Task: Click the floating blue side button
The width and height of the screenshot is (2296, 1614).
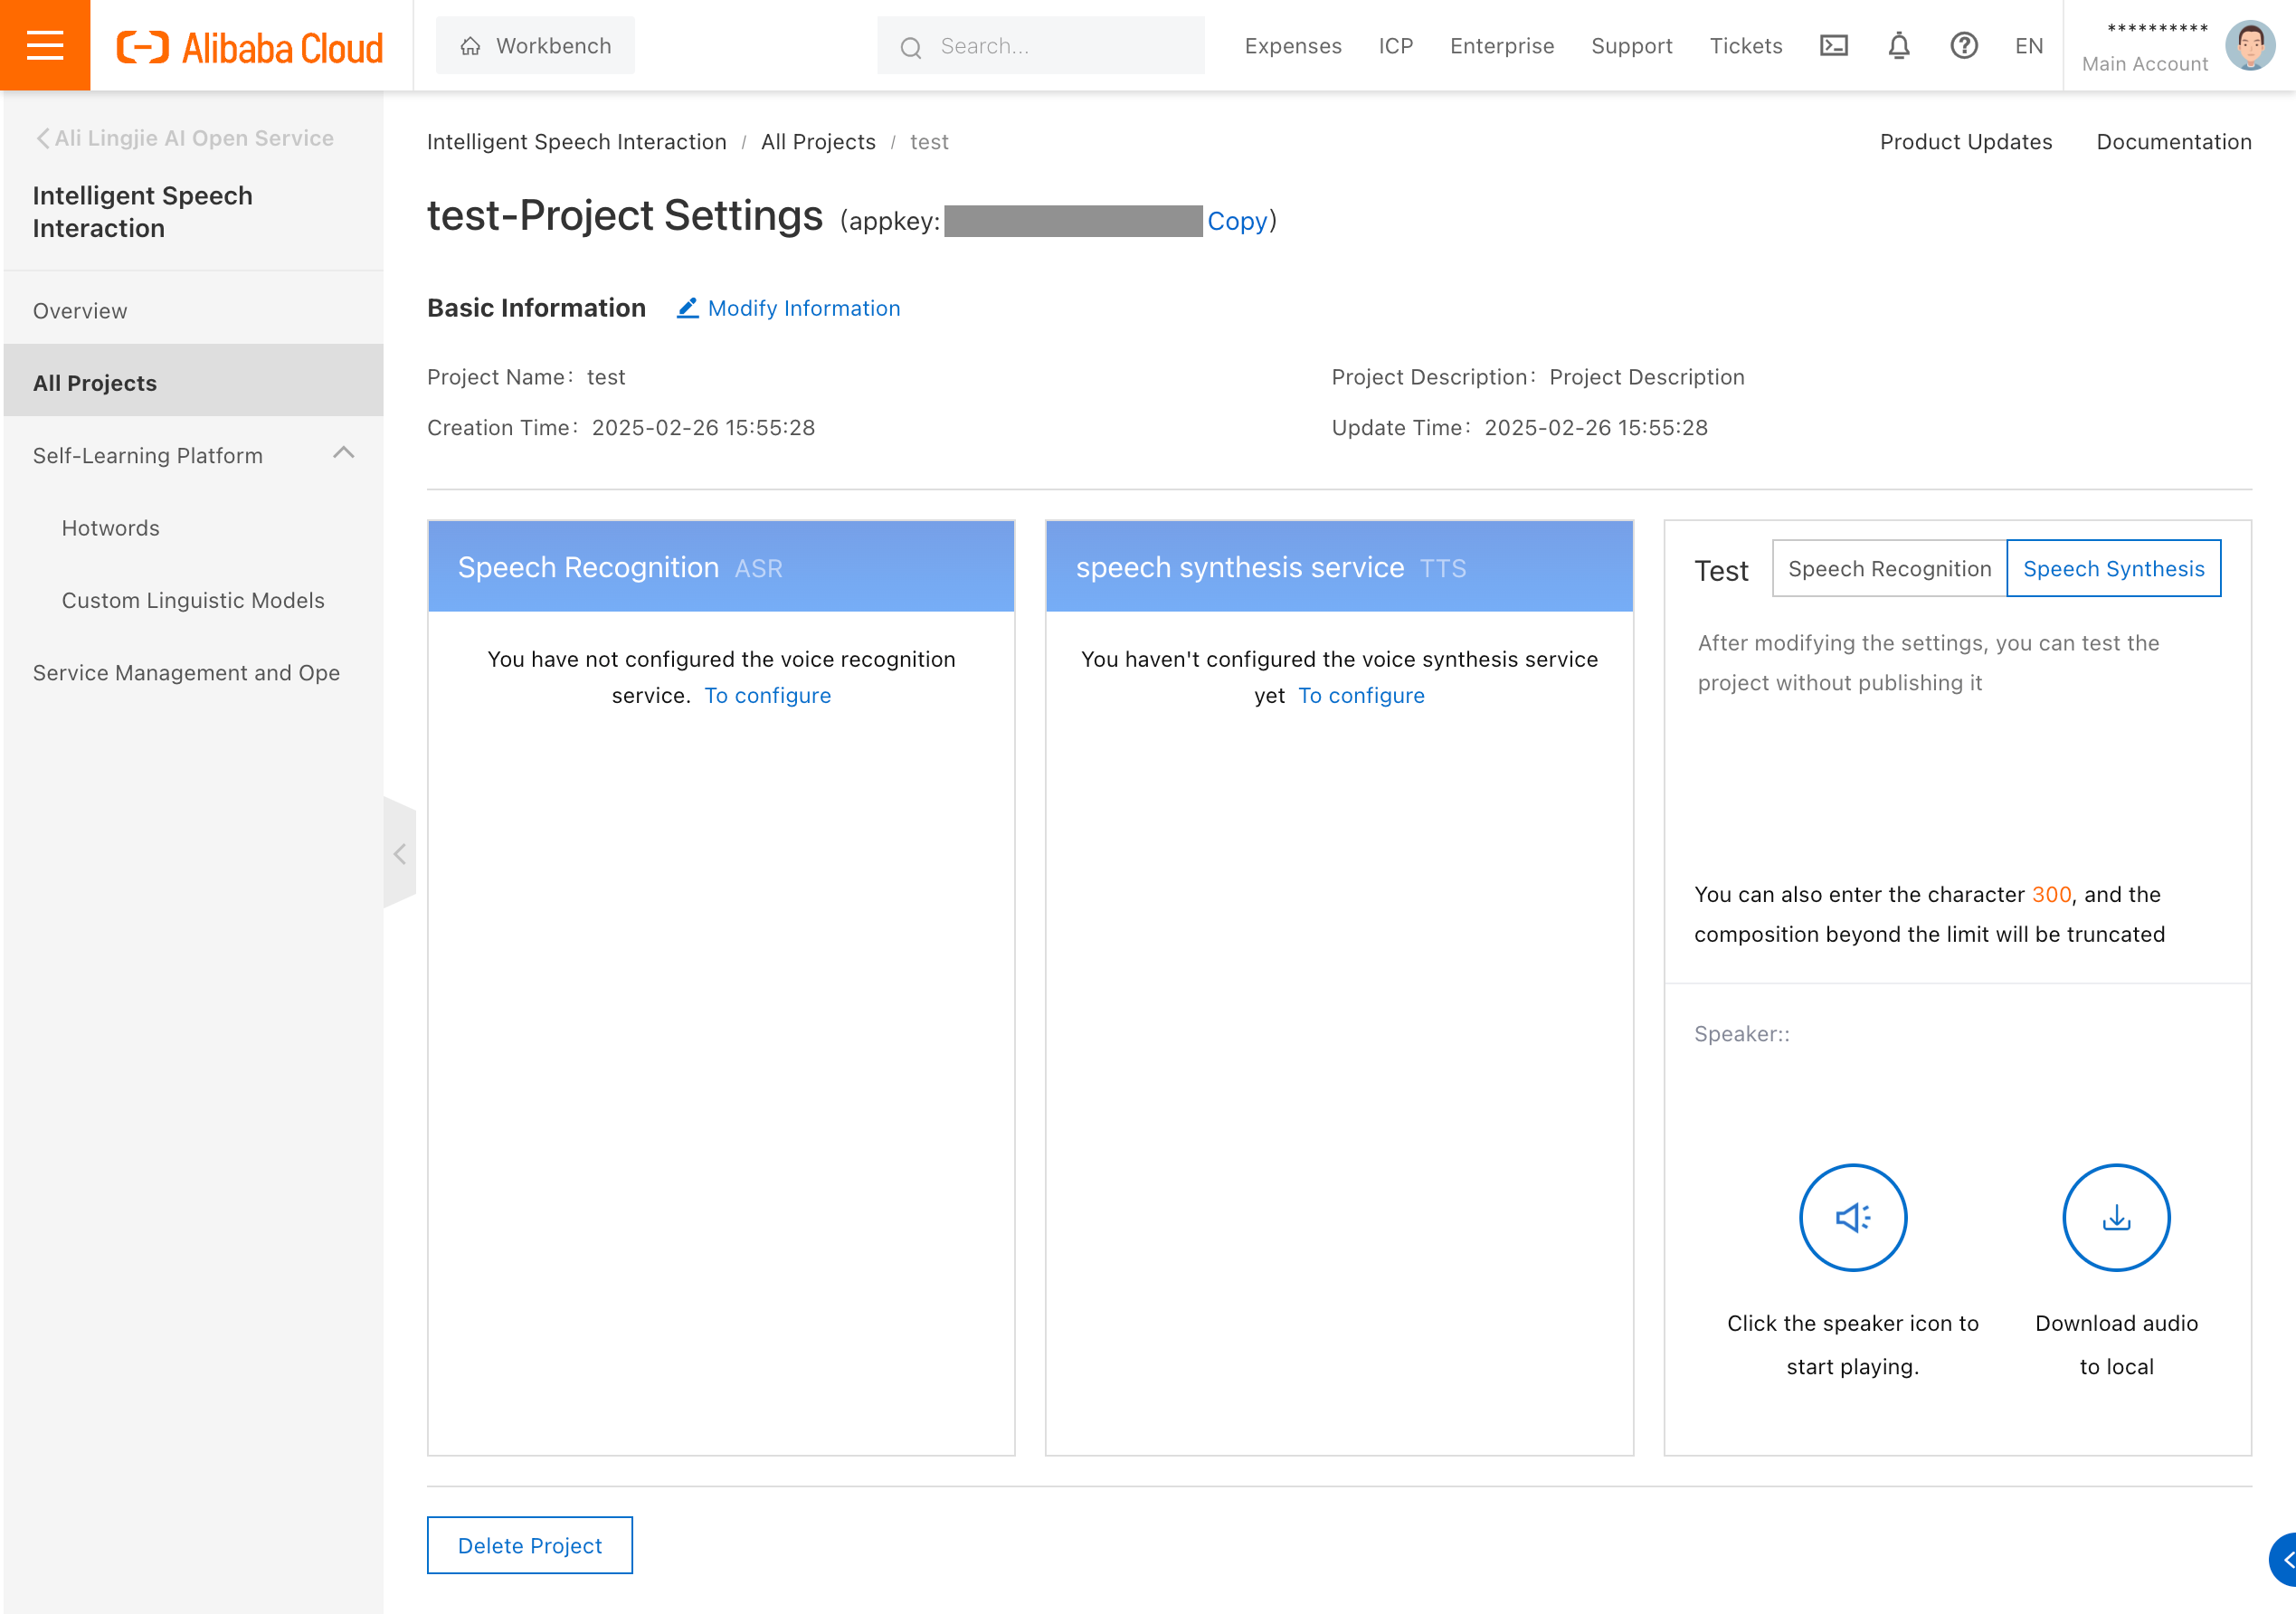Action: [2283, 1559]
